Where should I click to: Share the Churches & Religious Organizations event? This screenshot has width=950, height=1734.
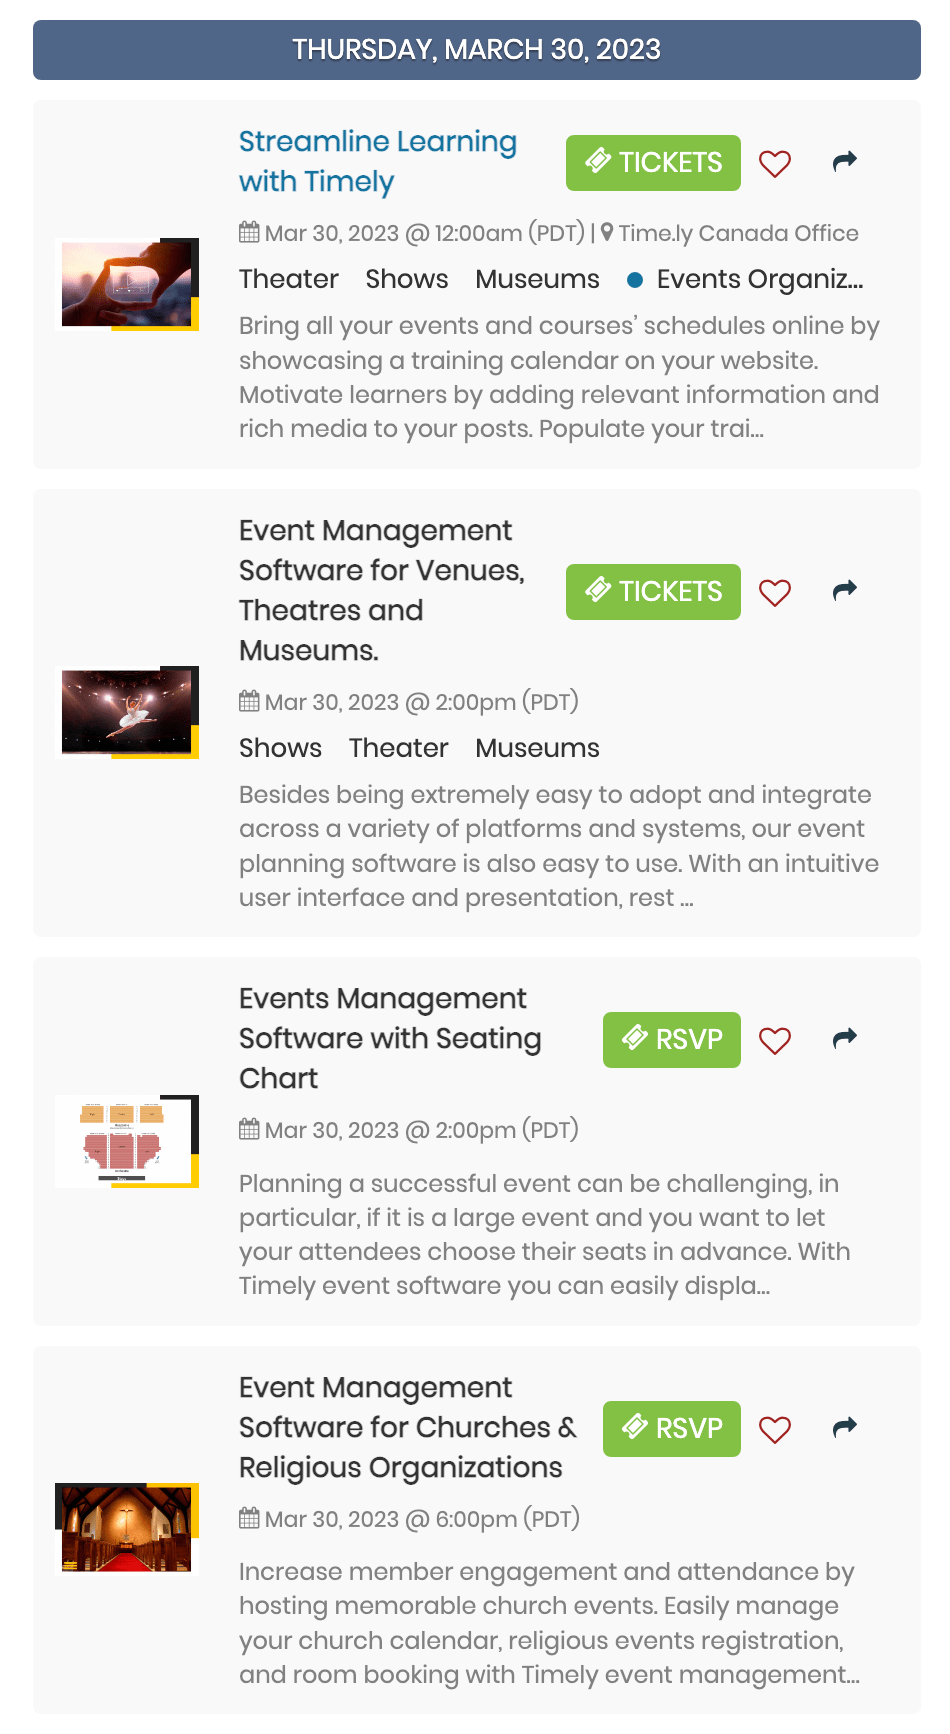pos(845,1427)
